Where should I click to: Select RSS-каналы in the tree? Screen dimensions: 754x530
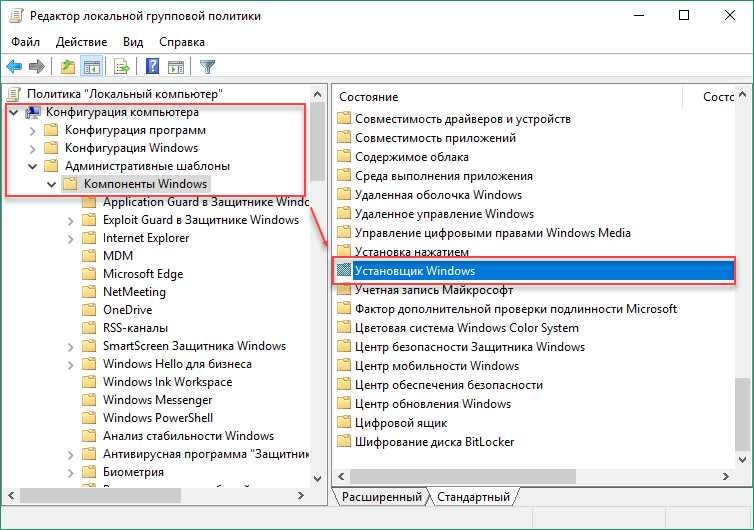(x=135, y=328)
